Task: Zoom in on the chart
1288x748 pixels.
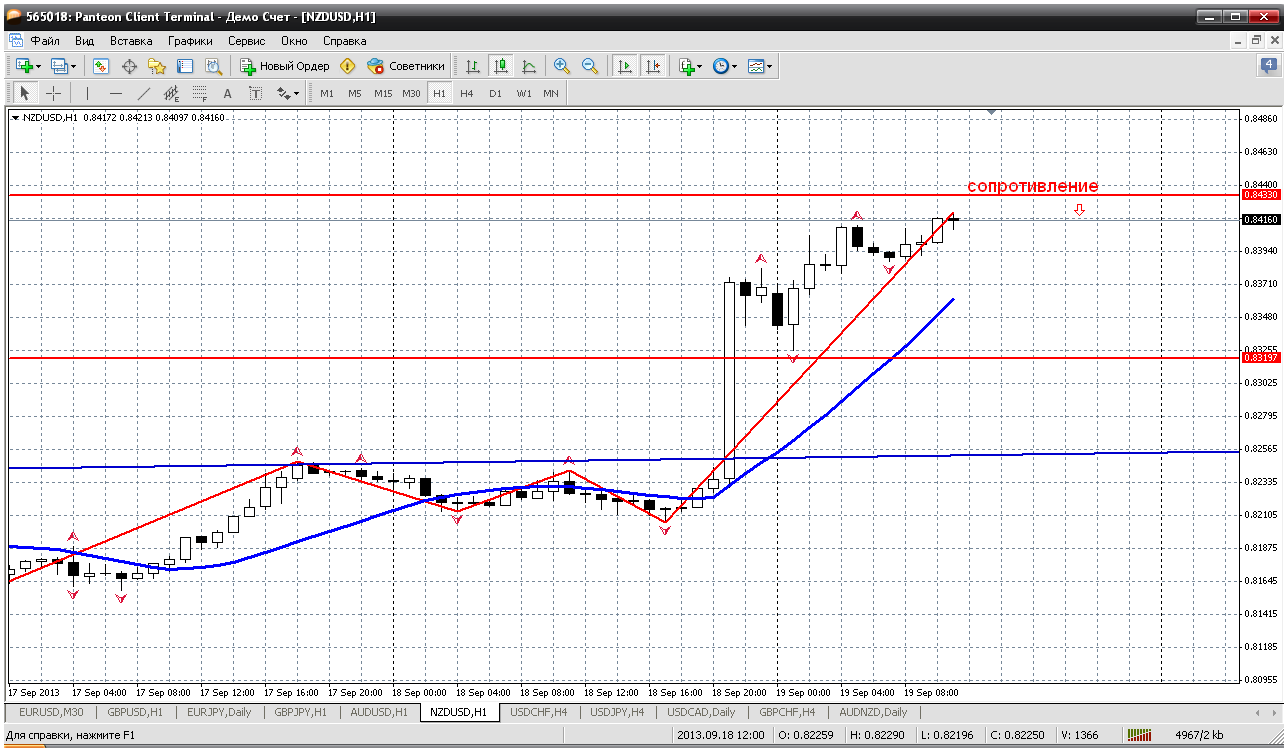Action: click(x=562, y=66)
